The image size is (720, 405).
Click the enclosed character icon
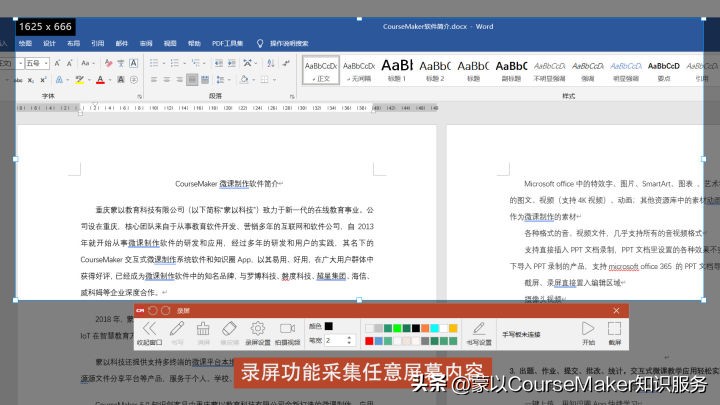(x=134, y=80)
